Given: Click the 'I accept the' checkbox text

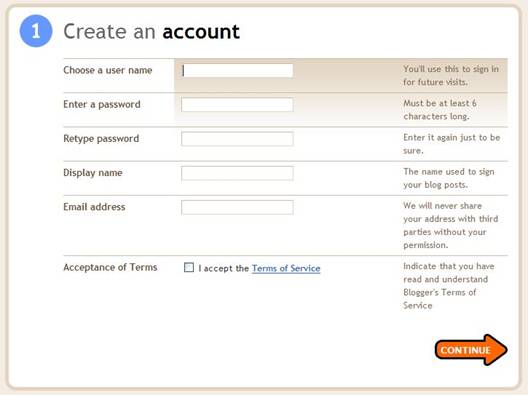Looking at the screenshot, I should 224,268.
